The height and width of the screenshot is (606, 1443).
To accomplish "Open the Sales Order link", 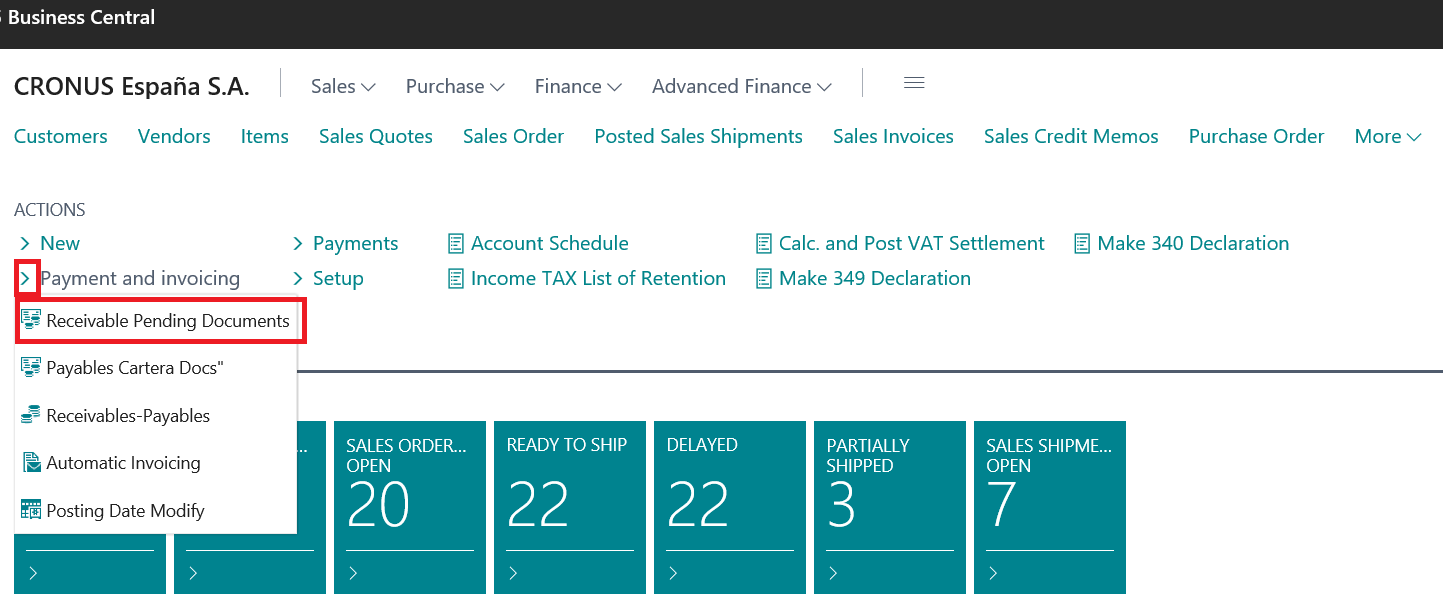I will click(x=513, y=136).
